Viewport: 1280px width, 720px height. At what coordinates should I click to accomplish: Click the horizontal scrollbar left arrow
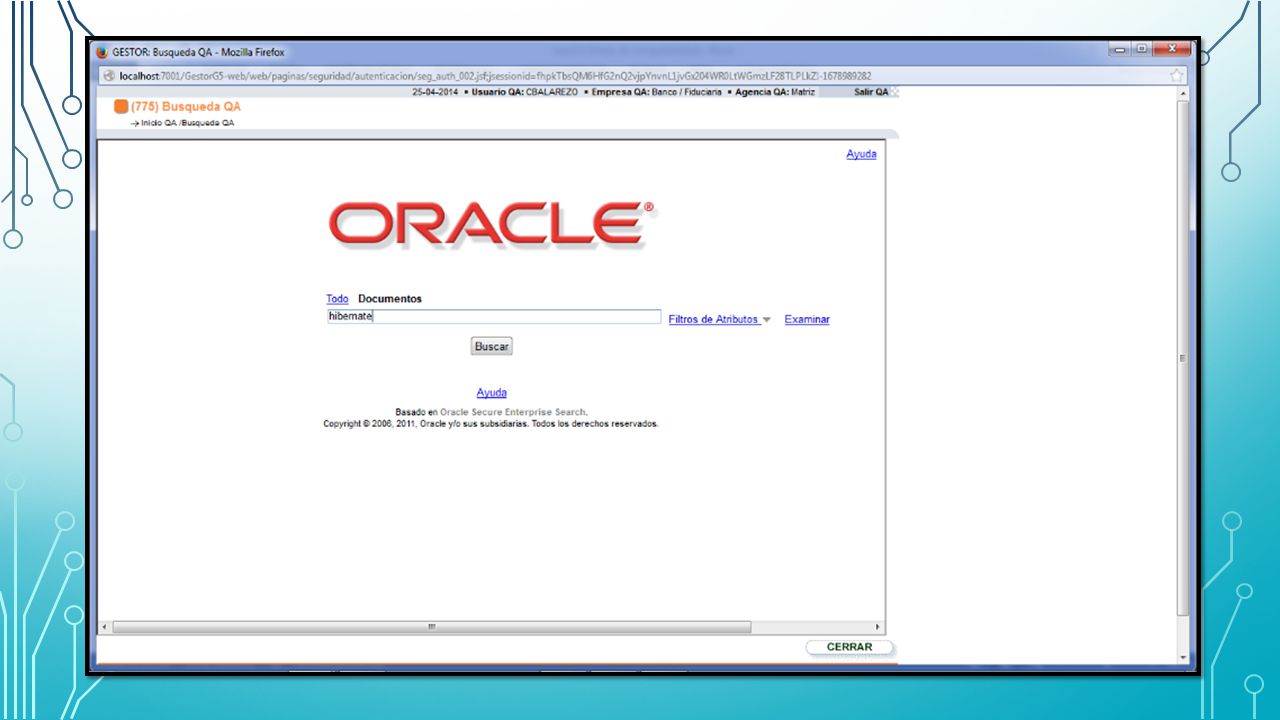[105, 627]
